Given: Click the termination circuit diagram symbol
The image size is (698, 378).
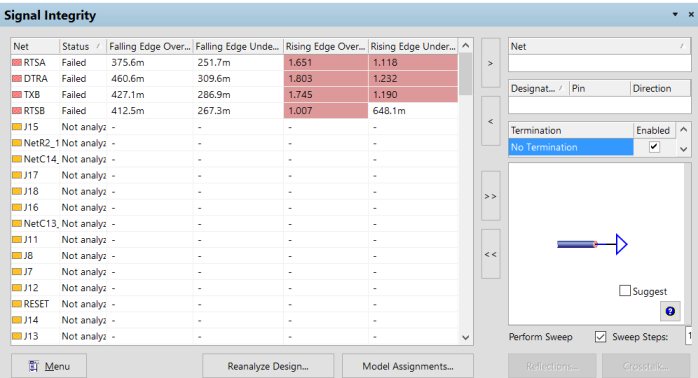Looking at the screenshot, I should click(x=592, y=244).
